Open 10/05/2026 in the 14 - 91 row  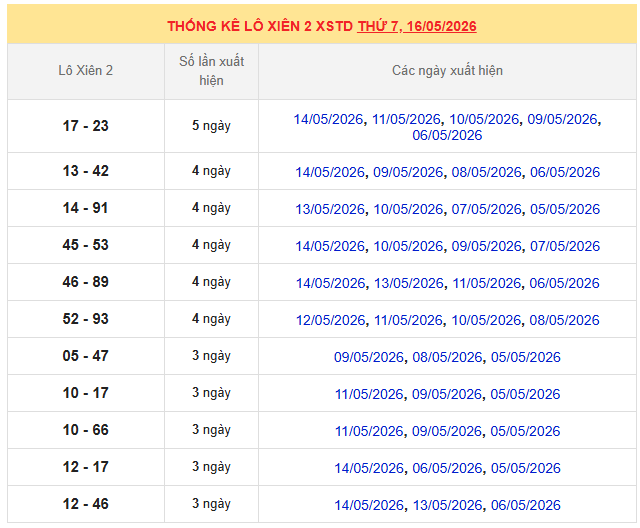[x=408, y=209]
